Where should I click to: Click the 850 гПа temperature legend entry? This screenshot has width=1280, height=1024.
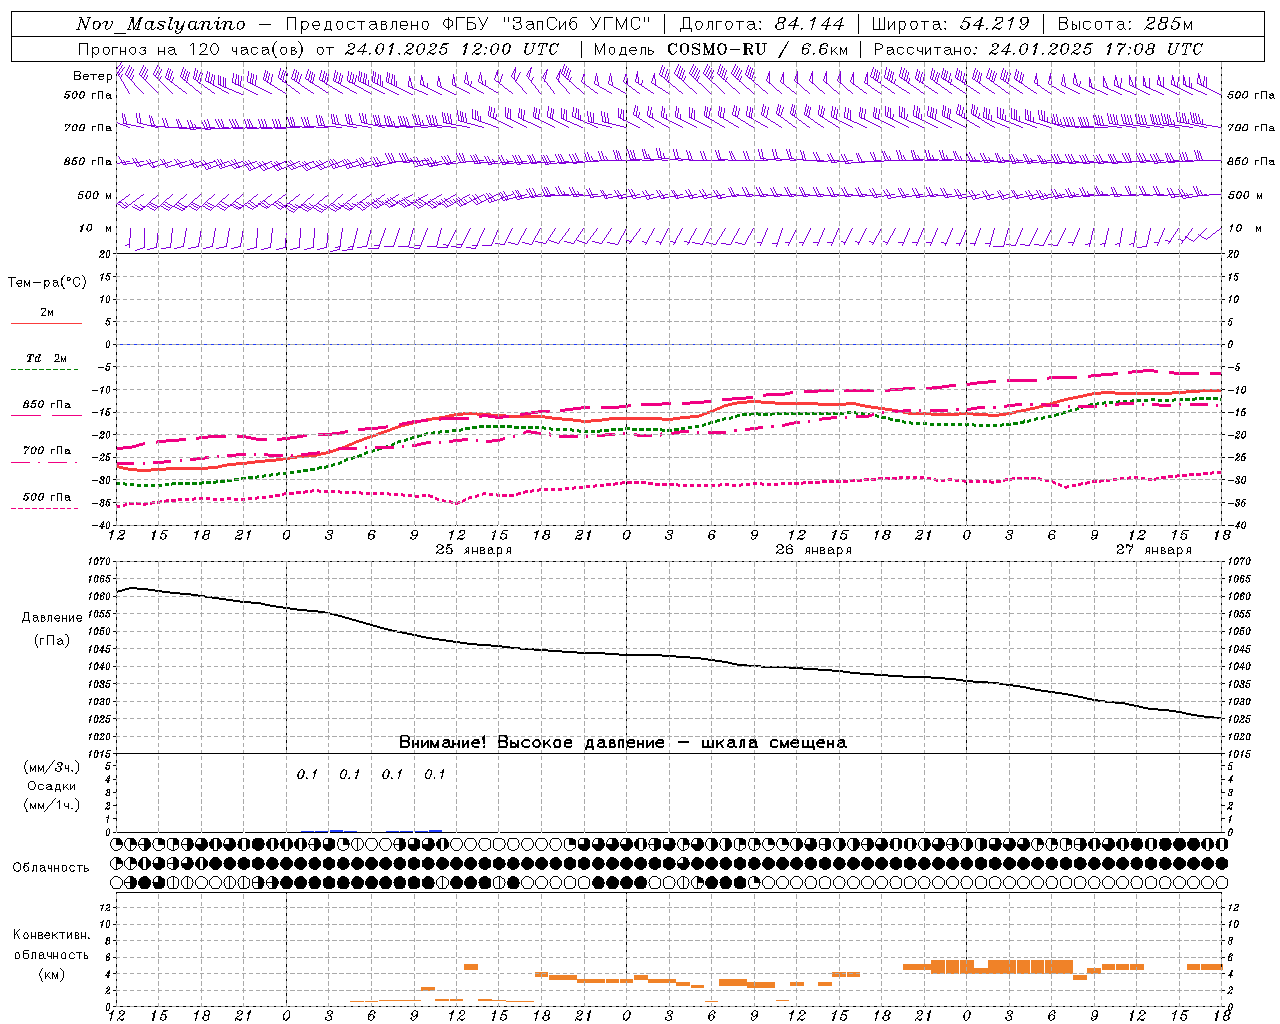(47, 405)
